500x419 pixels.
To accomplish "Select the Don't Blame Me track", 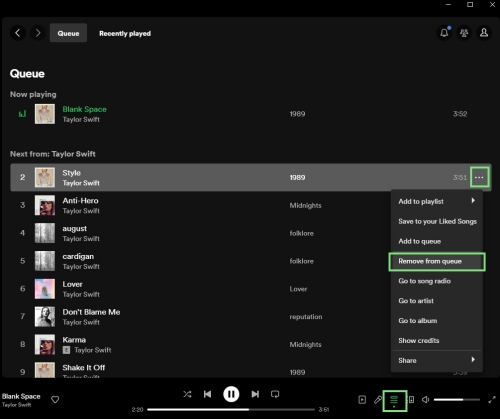I will point(91,312).
